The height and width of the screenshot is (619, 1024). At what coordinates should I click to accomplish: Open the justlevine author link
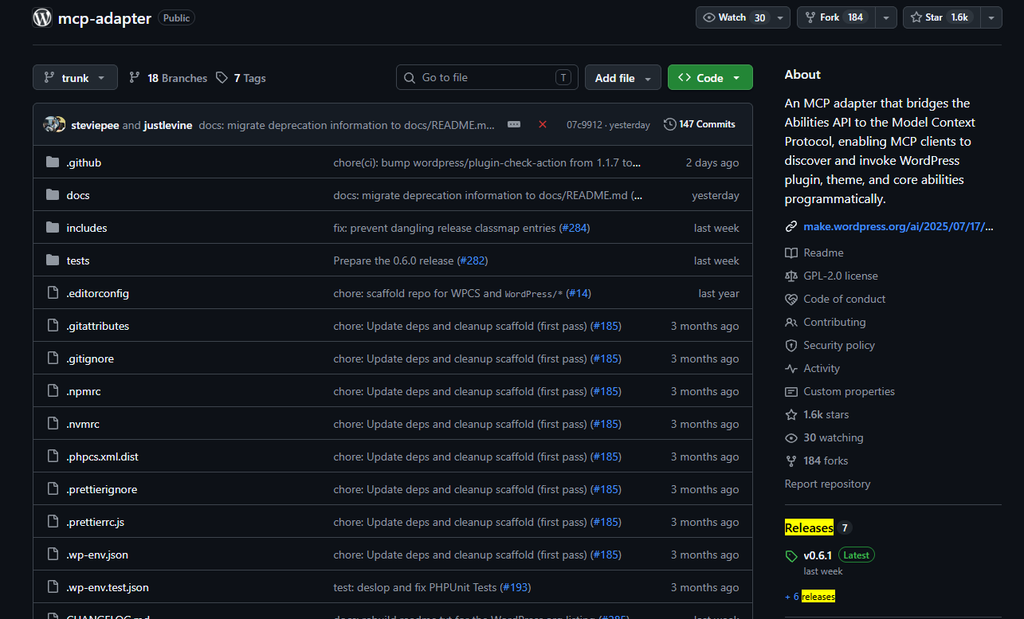[168, 125]
